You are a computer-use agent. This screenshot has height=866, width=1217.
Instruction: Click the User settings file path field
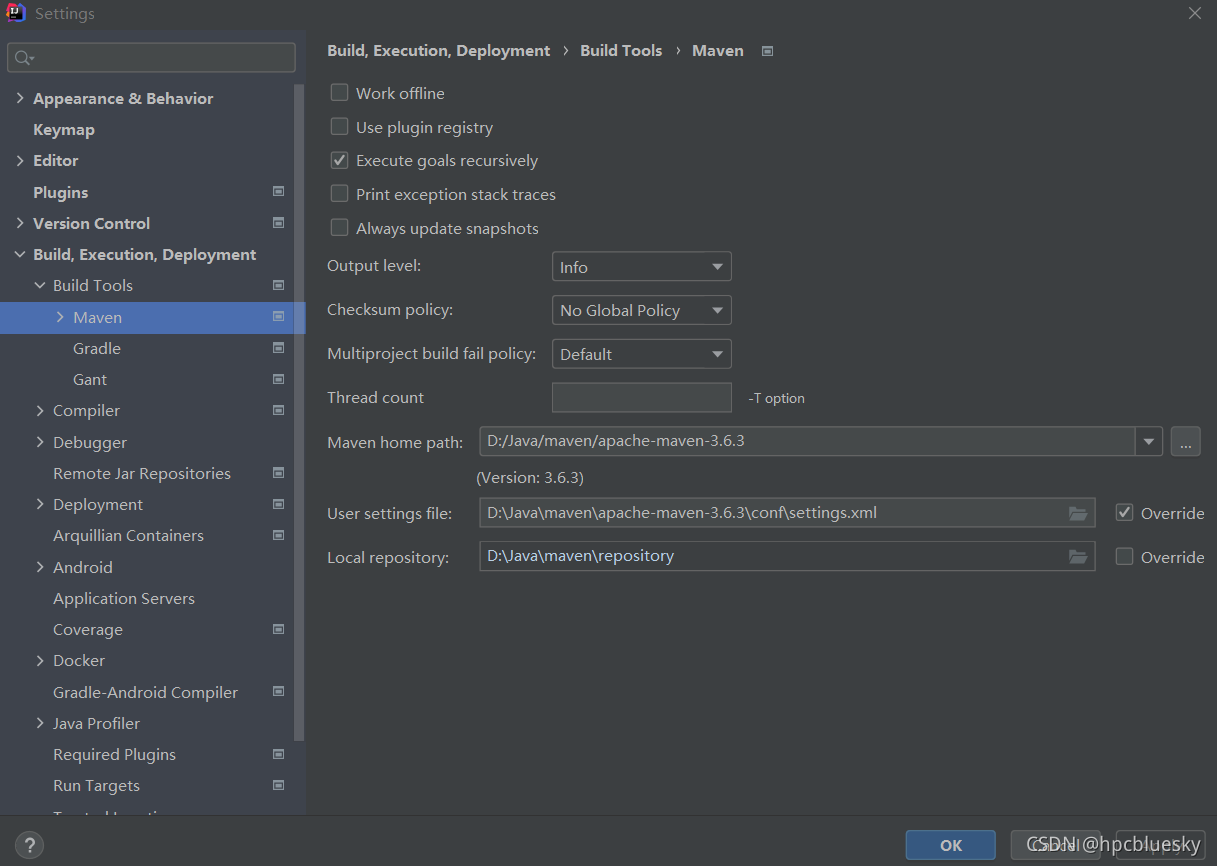click(787, 513)
